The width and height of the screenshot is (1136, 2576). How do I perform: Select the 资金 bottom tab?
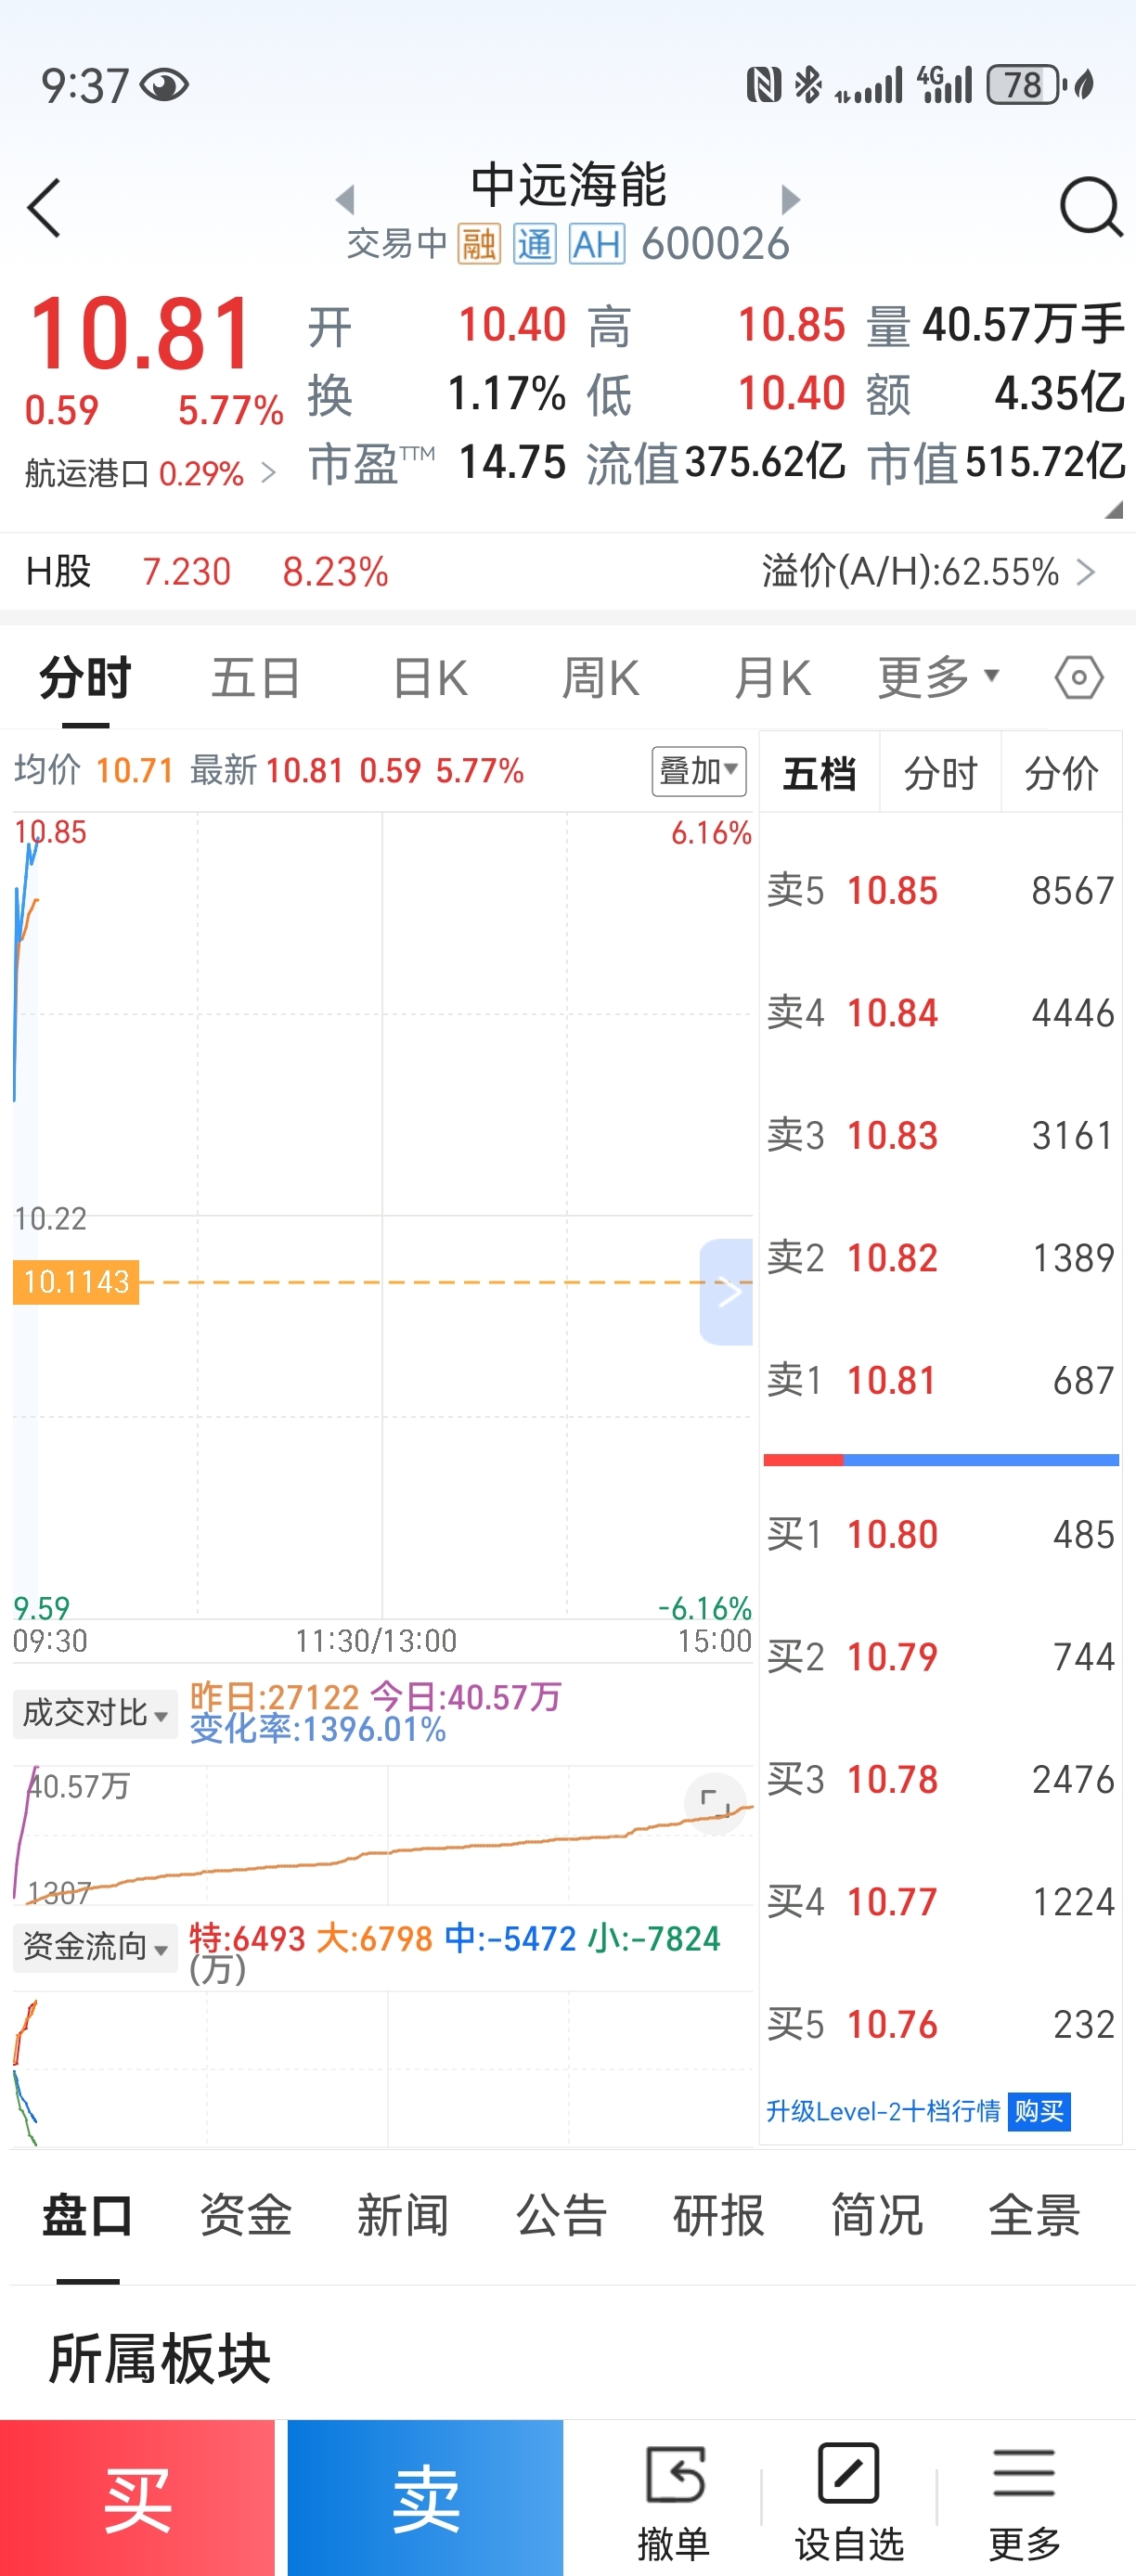245,2216
